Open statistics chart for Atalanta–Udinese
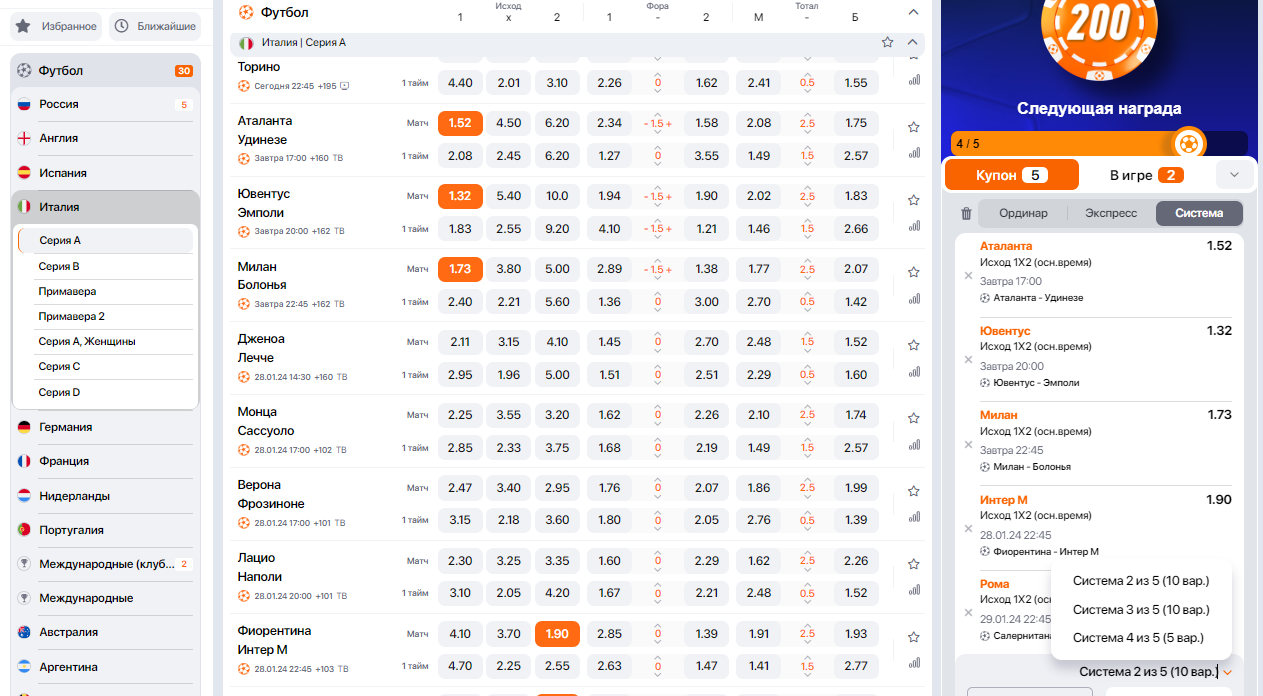 (x=914, y=153)
